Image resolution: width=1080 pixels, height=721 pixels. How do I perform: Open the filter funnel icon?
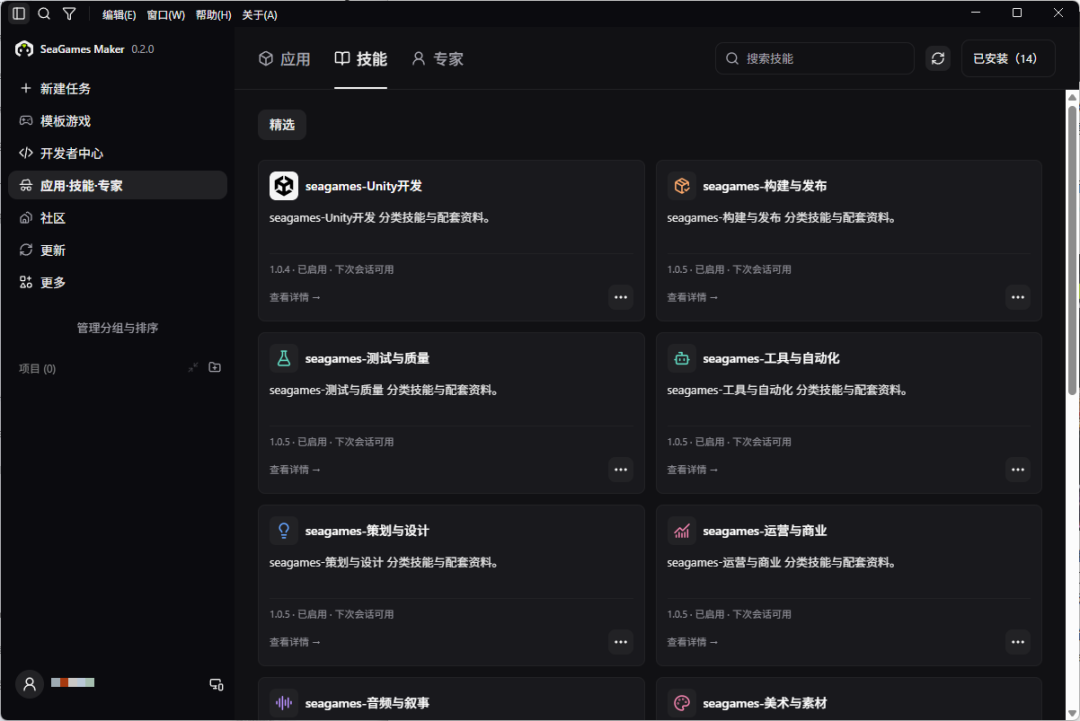(69, 13)
